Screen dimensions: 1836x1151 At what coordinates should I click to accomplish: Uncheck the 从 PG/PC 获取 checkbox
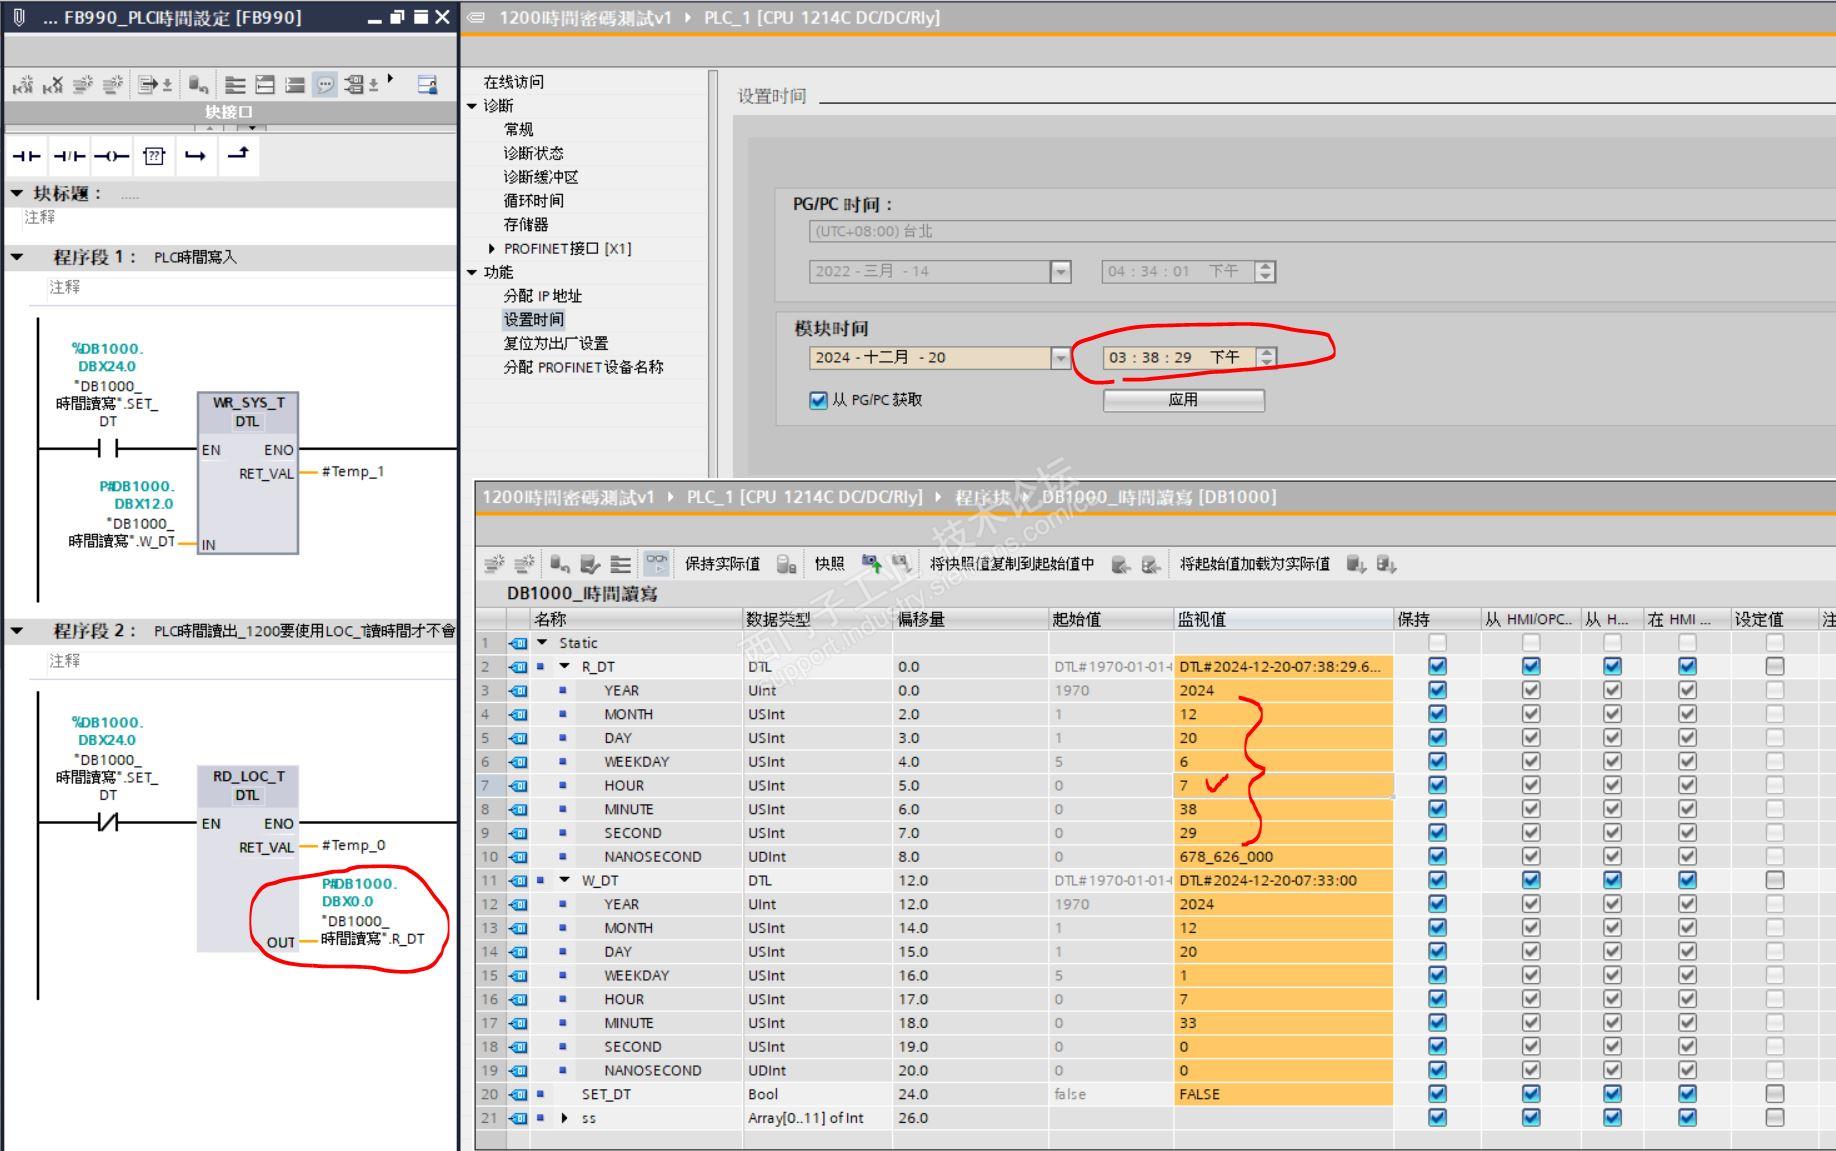818,400
